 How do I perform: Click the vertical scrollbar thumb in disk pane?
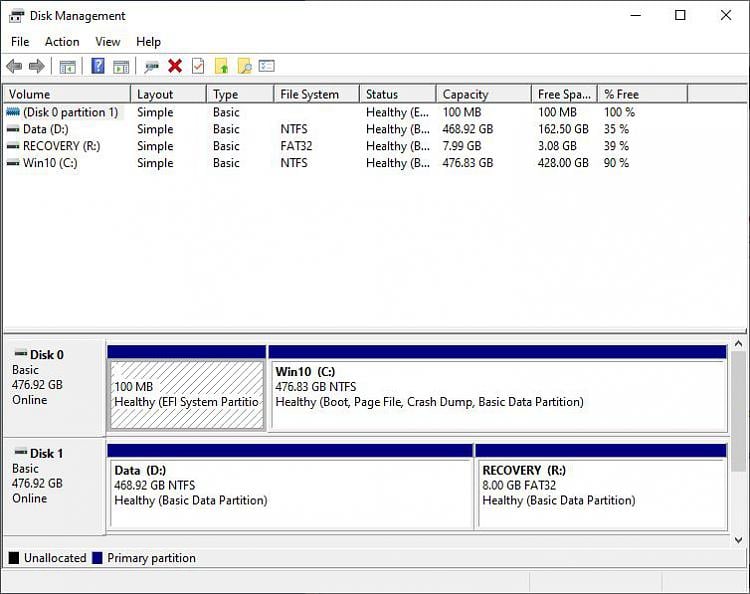click(738, 411)
